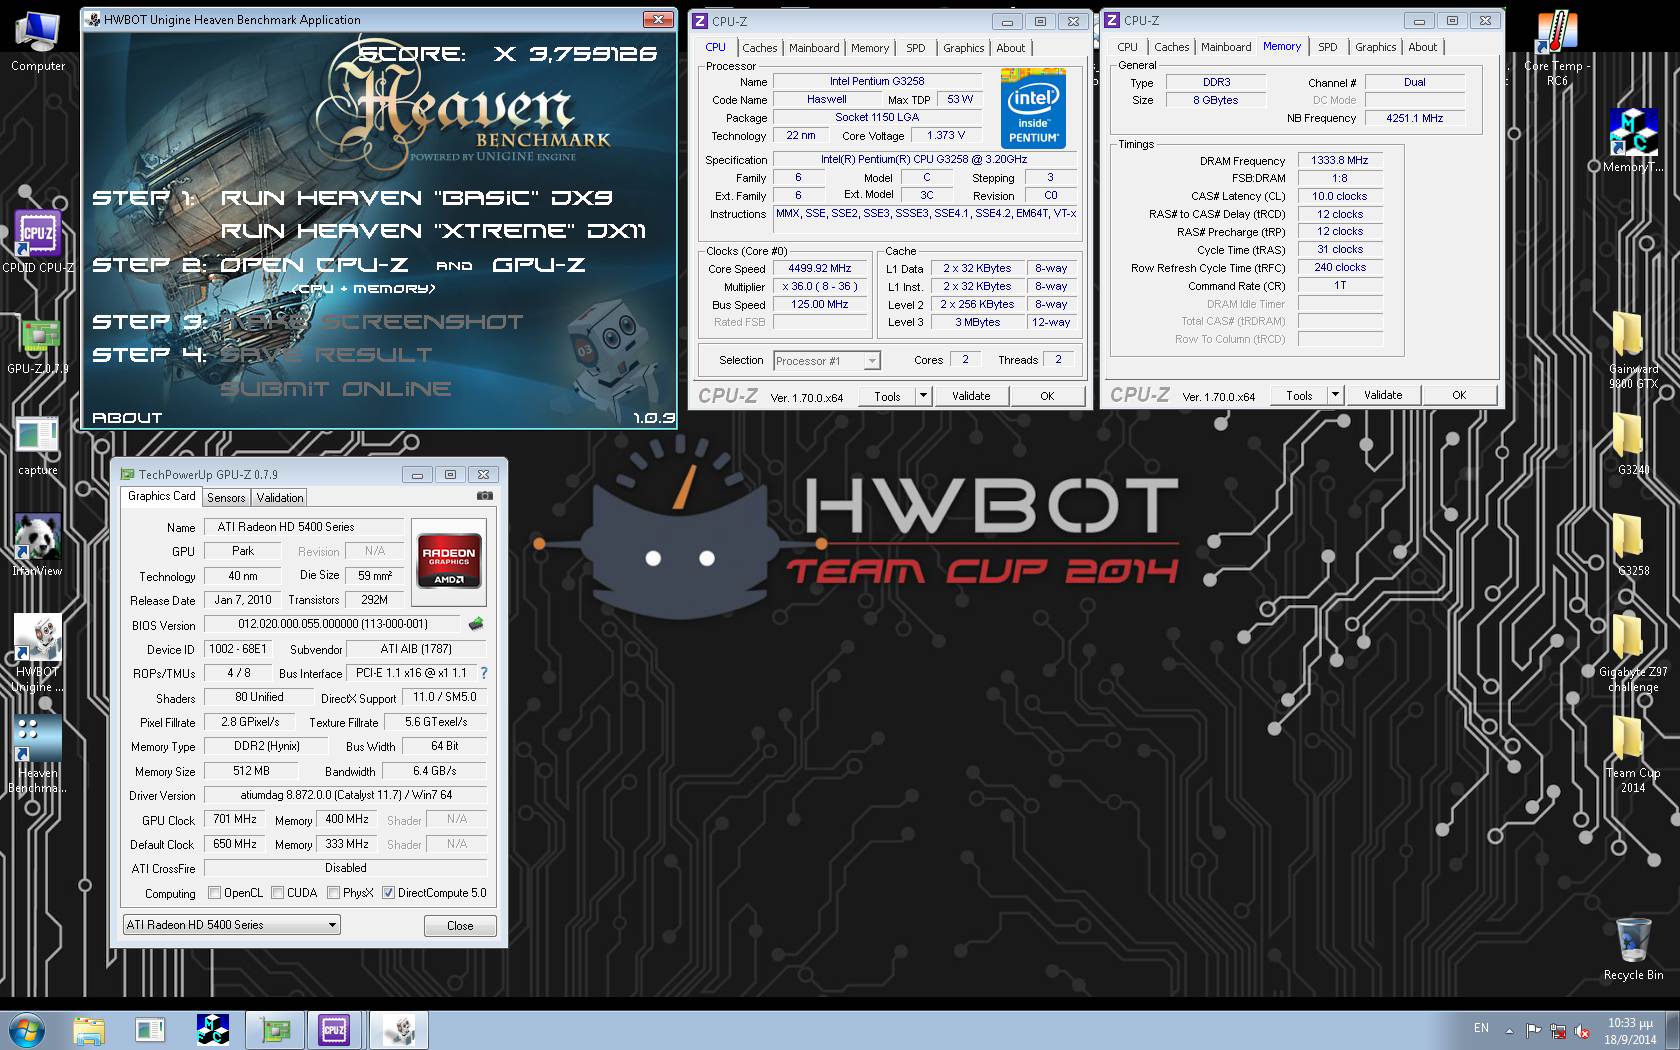Click Run Heaven "Xtreme" DX11
Screen dimensions: 1680x1050
tap(433, 231)
